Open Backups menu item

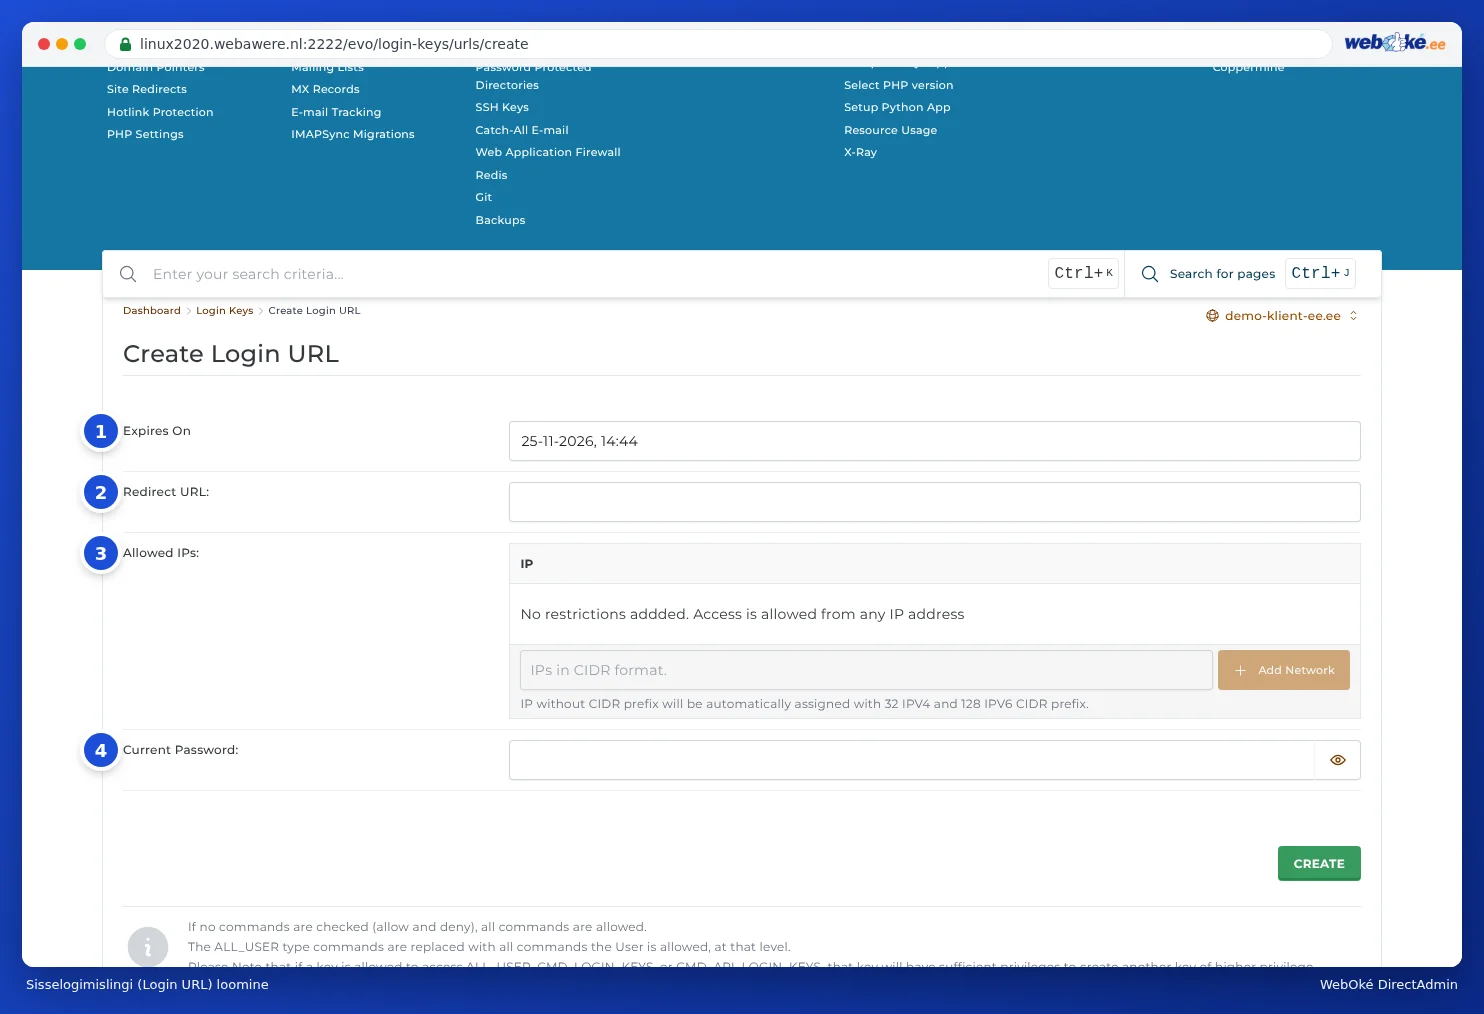pyautogui.click(x=500, y=220)
